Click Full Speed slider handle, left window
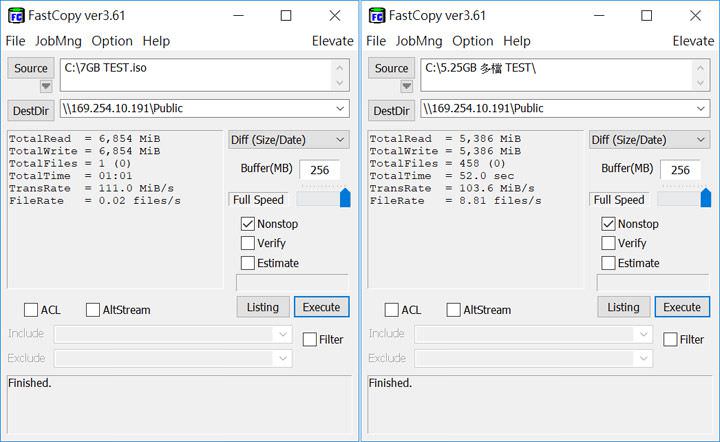This screenshot has height=442, width=720. pyautogui.click(x=345, y=197)
